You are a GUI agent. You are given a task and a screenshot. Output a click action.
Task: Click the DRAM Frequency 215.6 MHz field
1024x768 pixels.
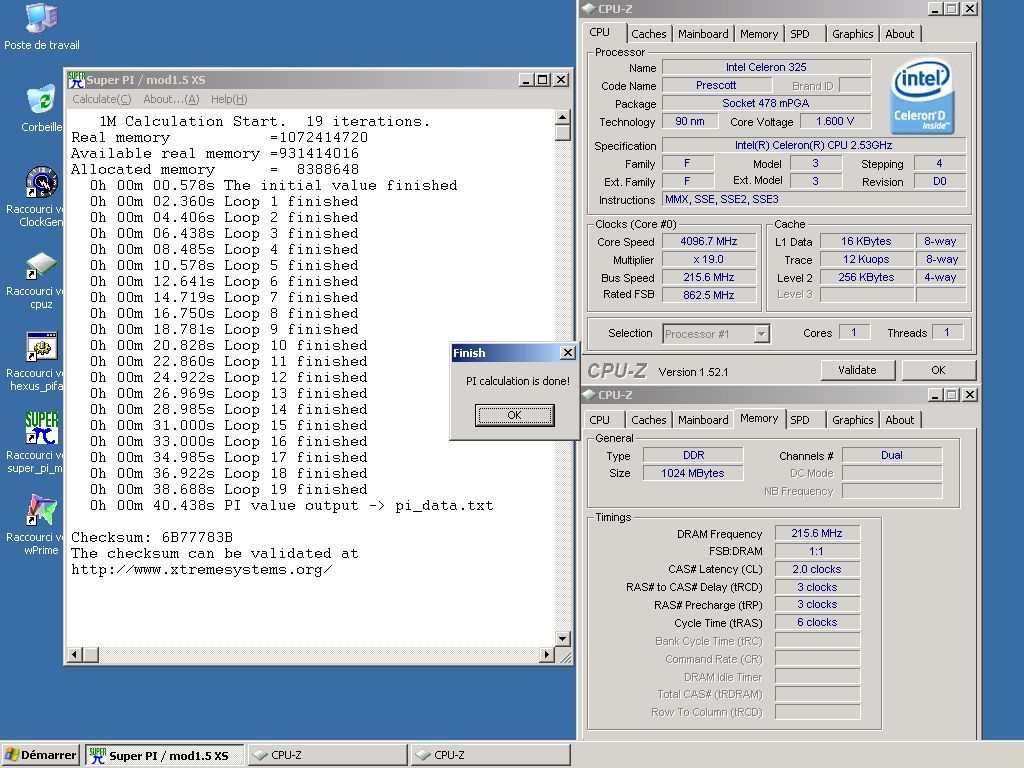(816, 533)
